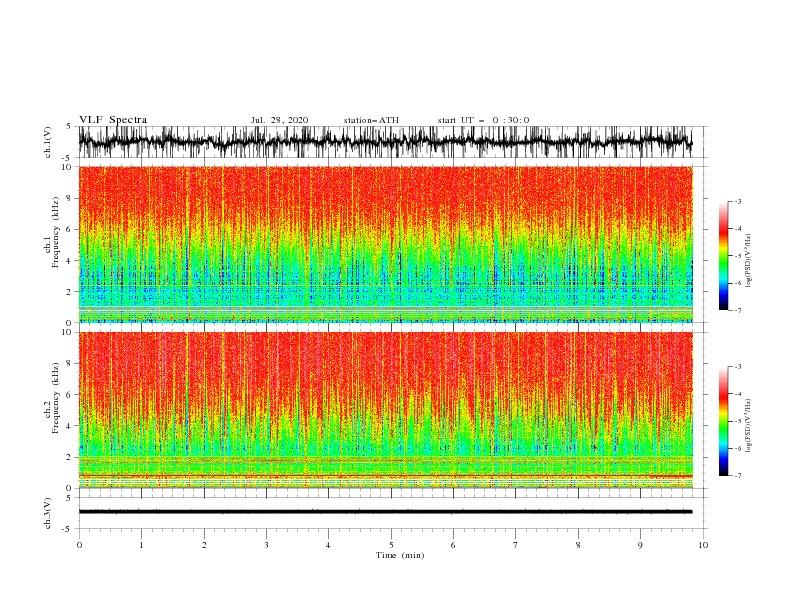This screenshot has width=792, height=612.
Task: Click time axis tick label "9"
Action: (x=640, y=545)
